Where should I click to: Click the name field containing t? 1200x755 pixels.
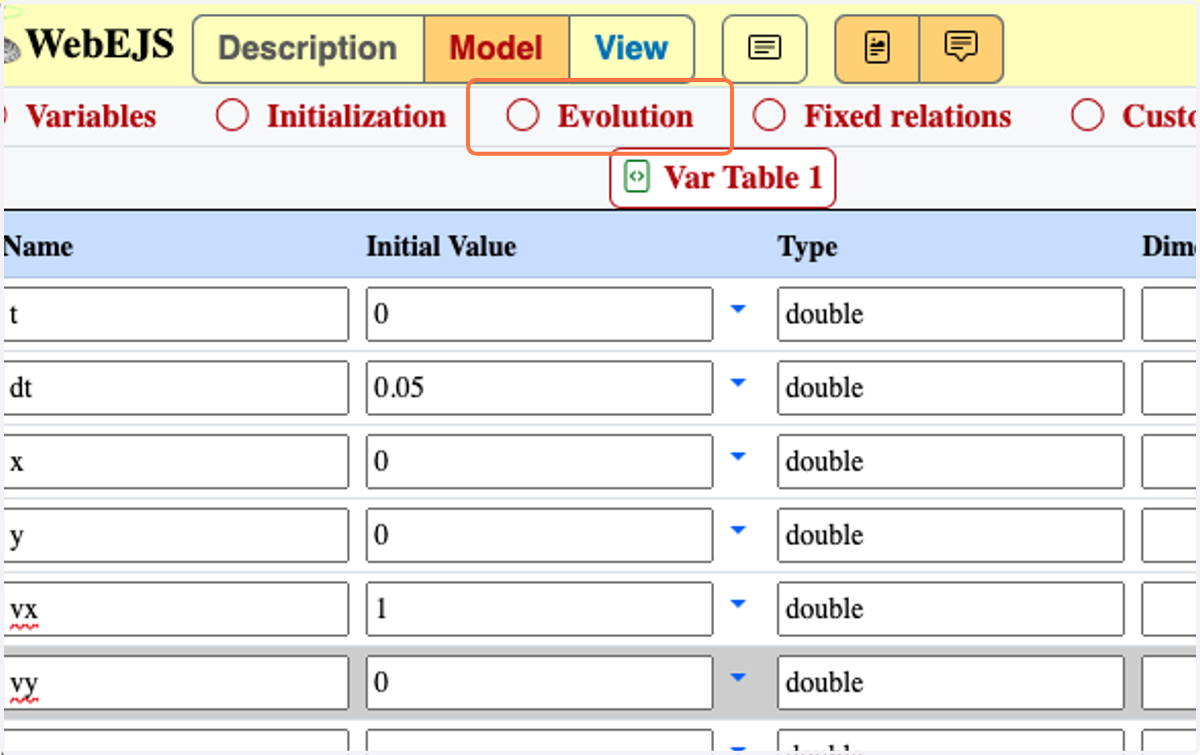click(x=176, y=314)
